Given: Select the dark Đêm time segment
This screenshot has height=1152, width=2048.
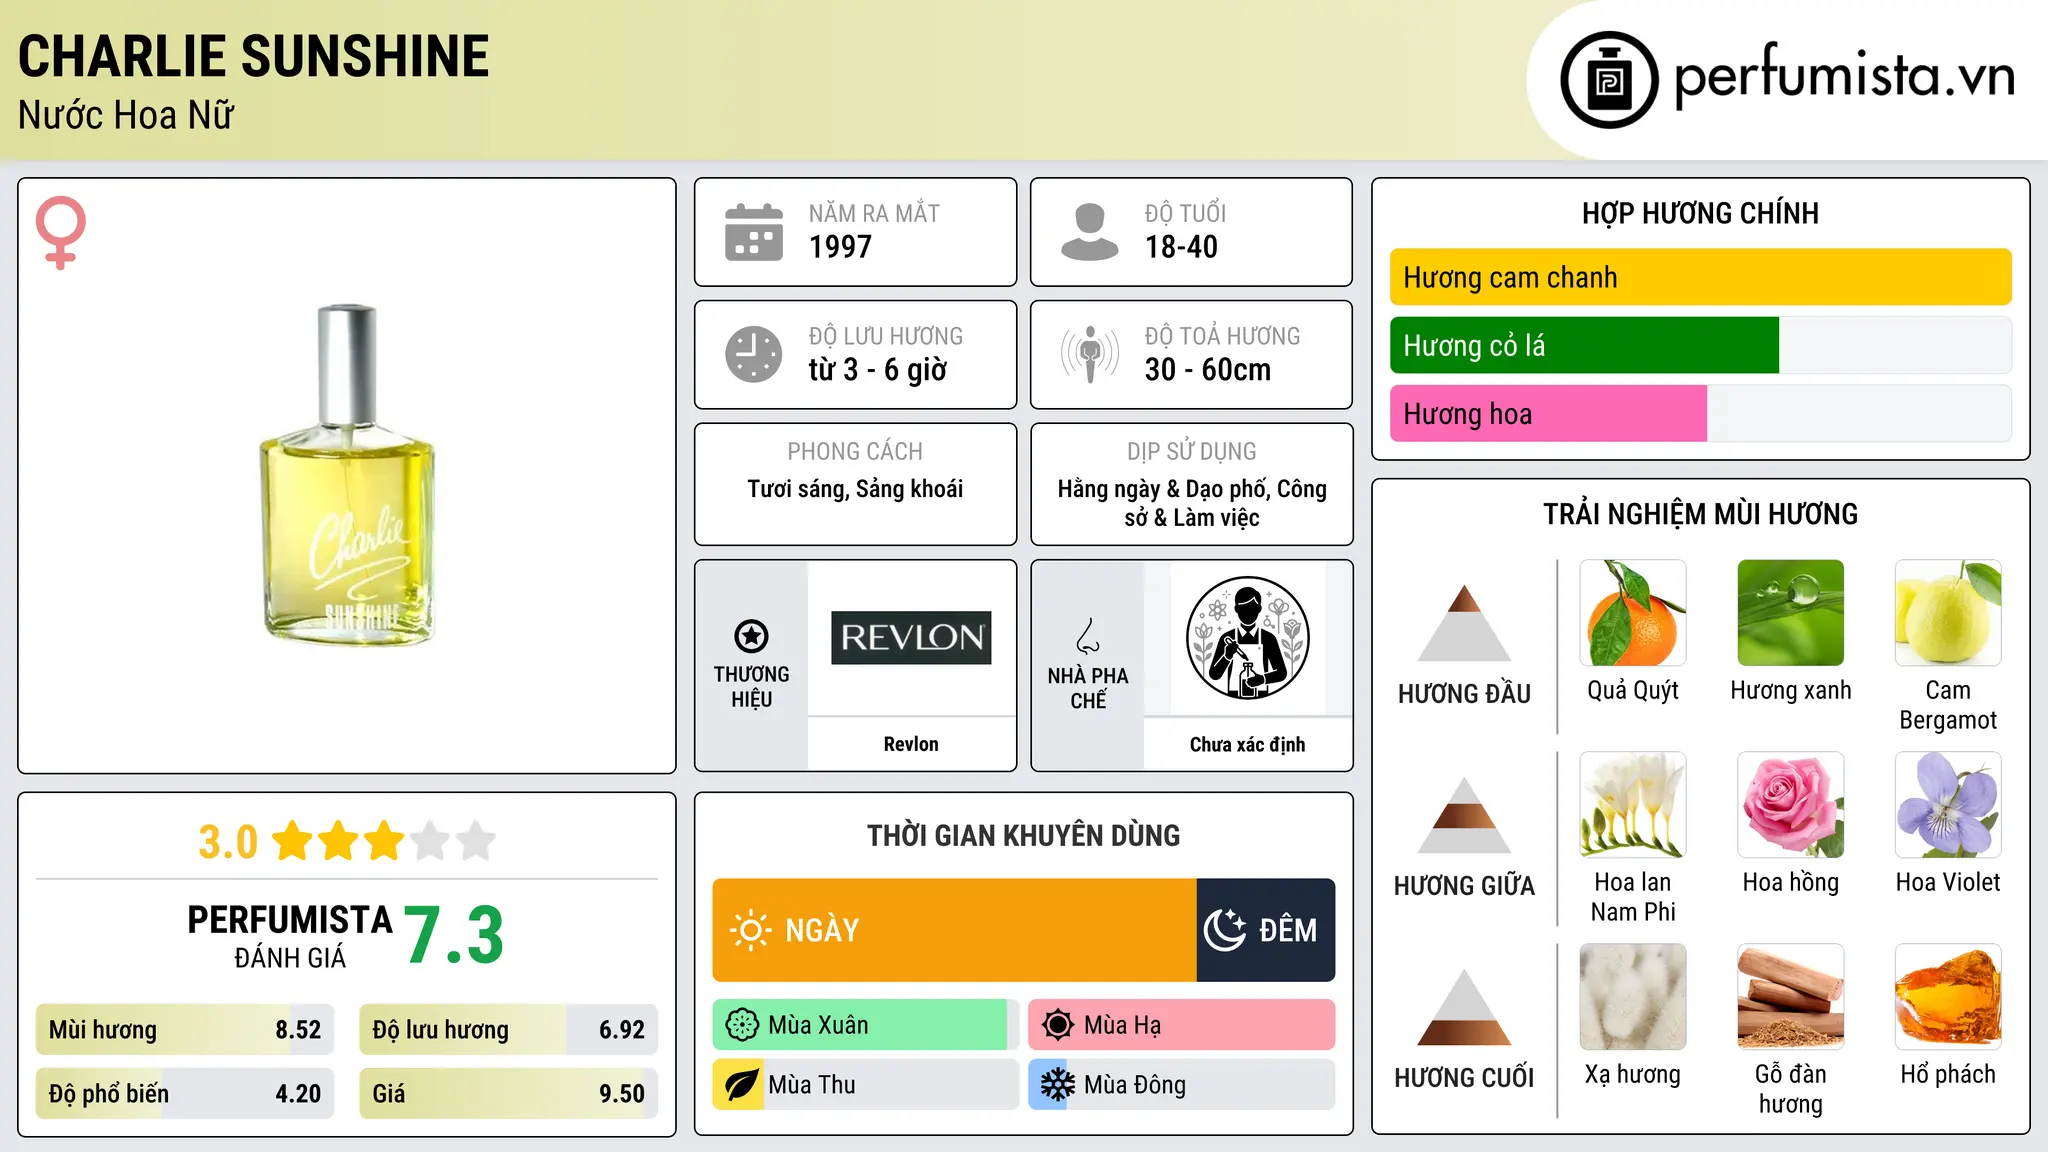Looking at the screenshot, I should pos(1266,930).
